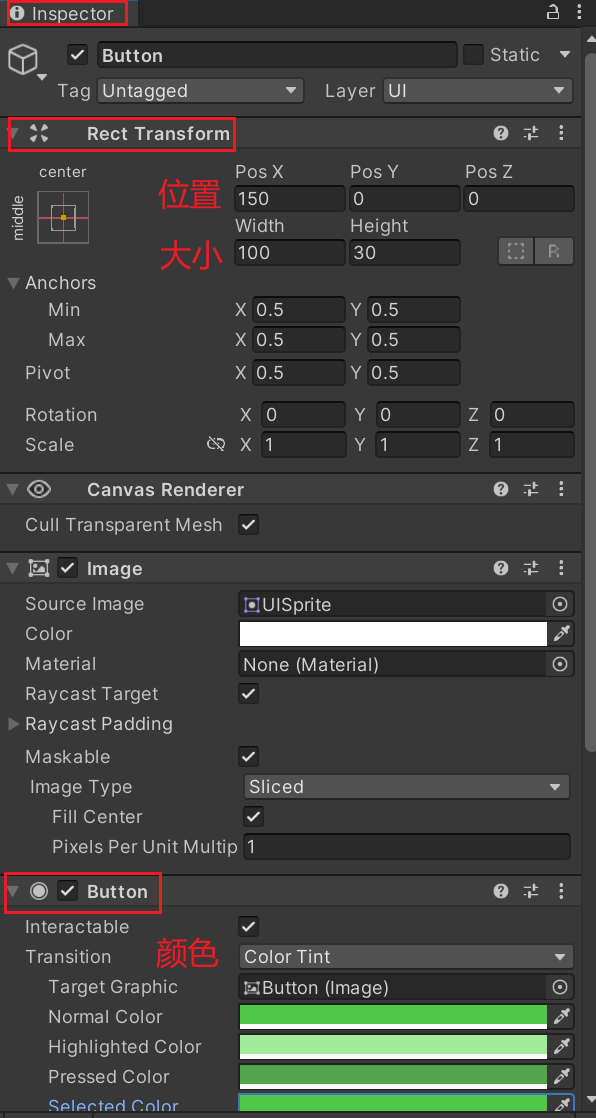Open Source Image object picker

pos(560,605)
